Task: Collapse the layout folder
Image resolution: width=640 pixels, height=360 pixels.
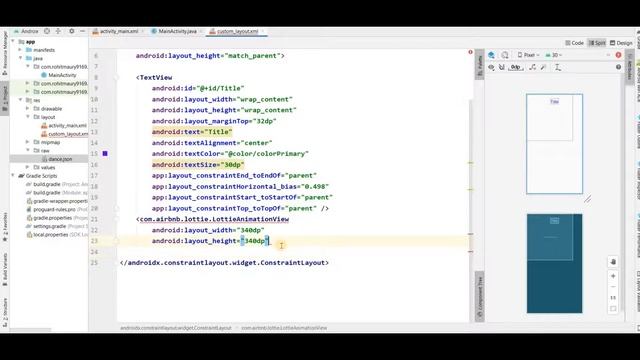Action: pos(27,117)
